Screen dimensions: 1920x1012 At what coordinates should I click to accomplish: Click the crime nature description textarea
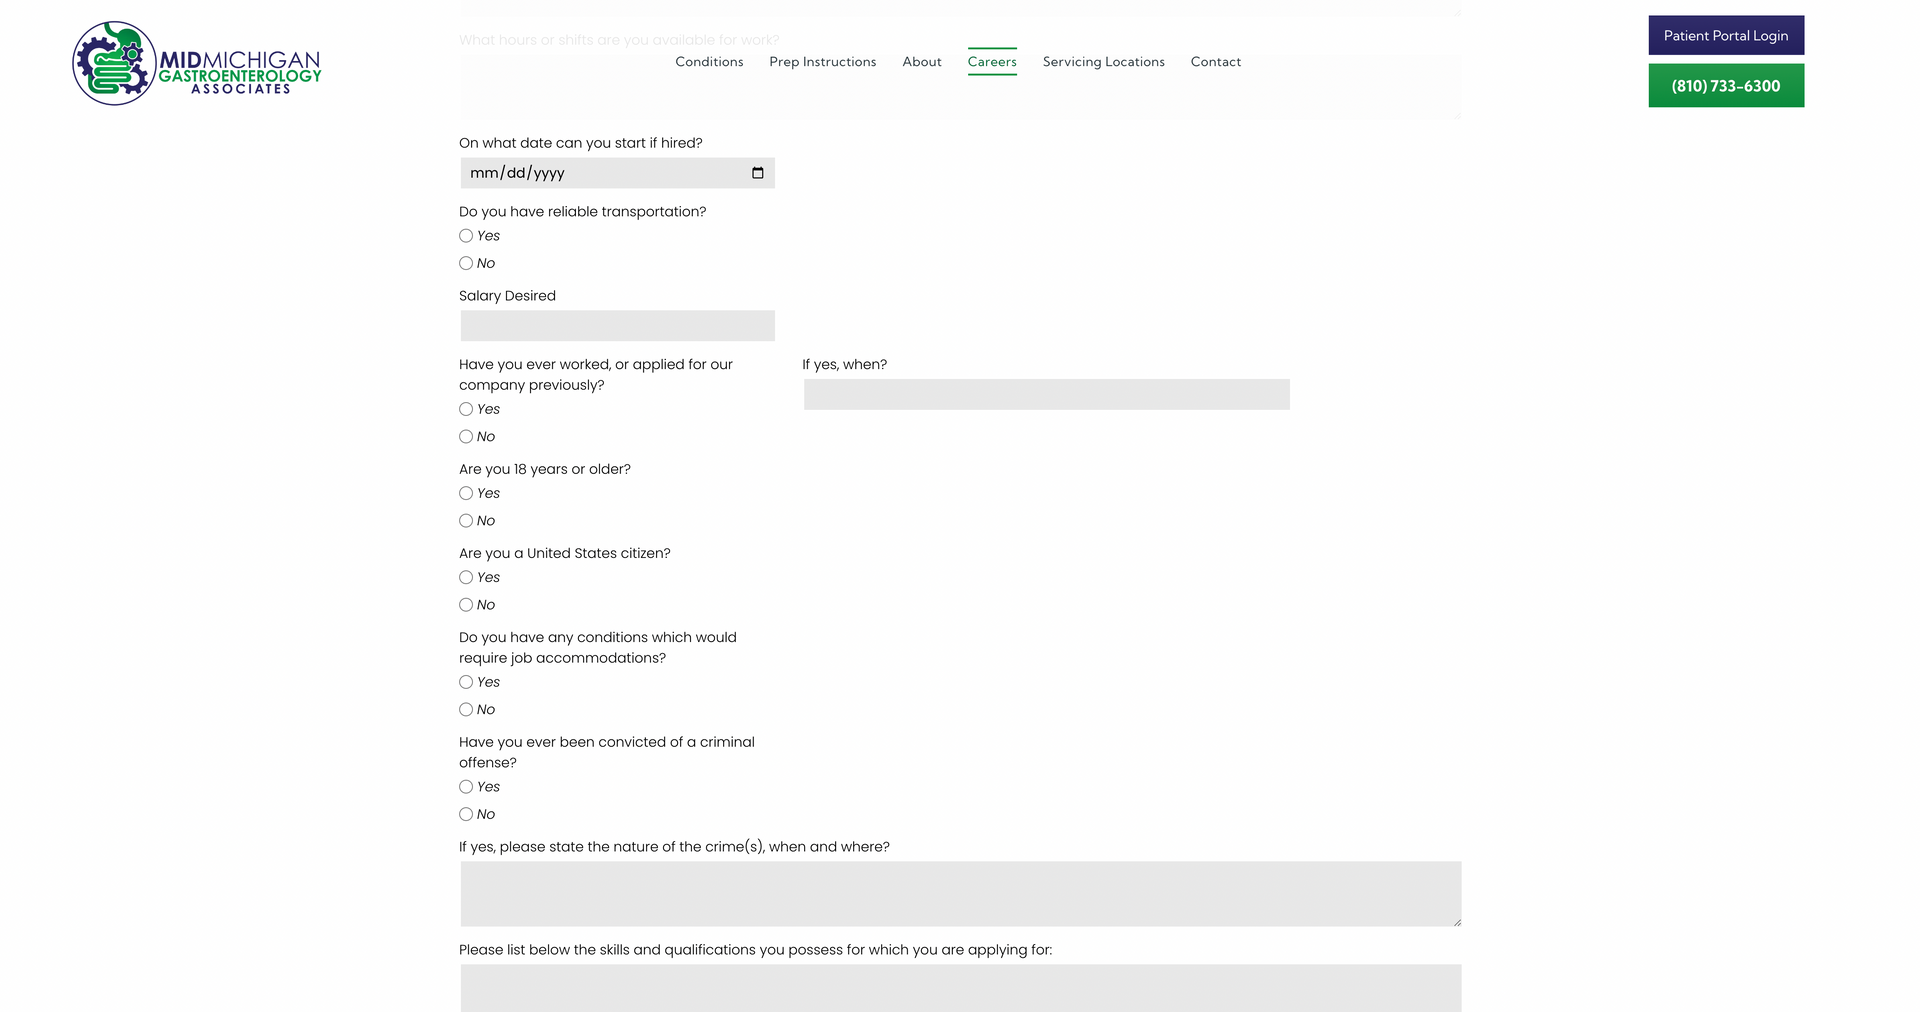tap(960, 893)
